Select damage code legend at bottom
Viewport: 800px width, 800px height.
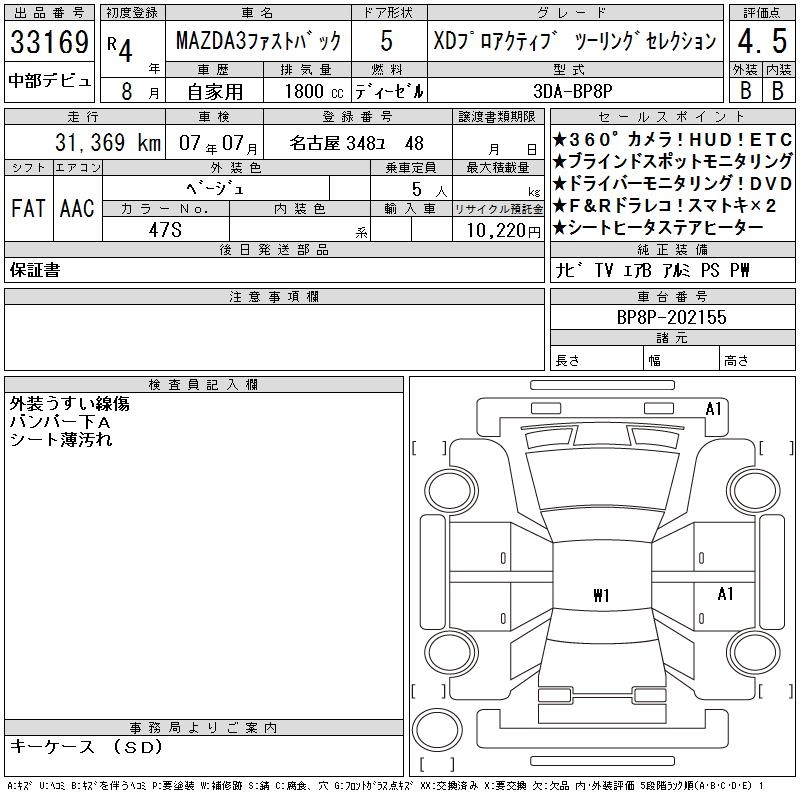coord(385,786)
